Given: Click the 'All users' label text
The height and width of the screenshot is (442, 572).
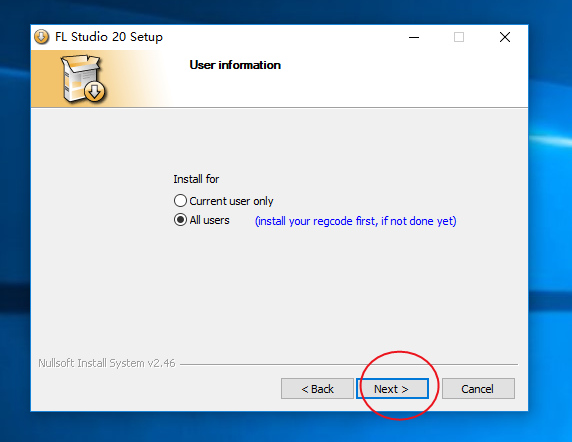Looking at the screenshot, I should point(209,220).
